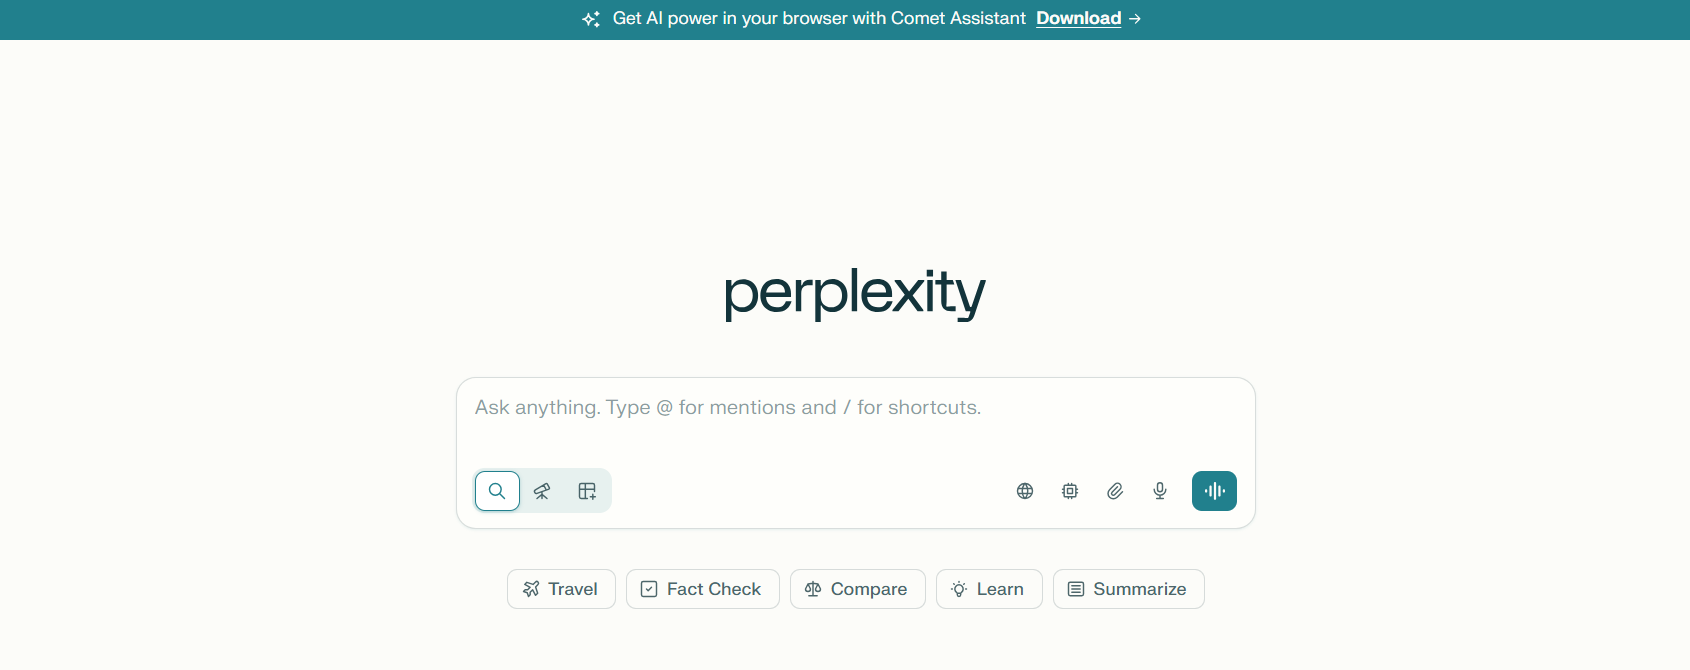Click the Travel airplane icon

tap(531, 589)
